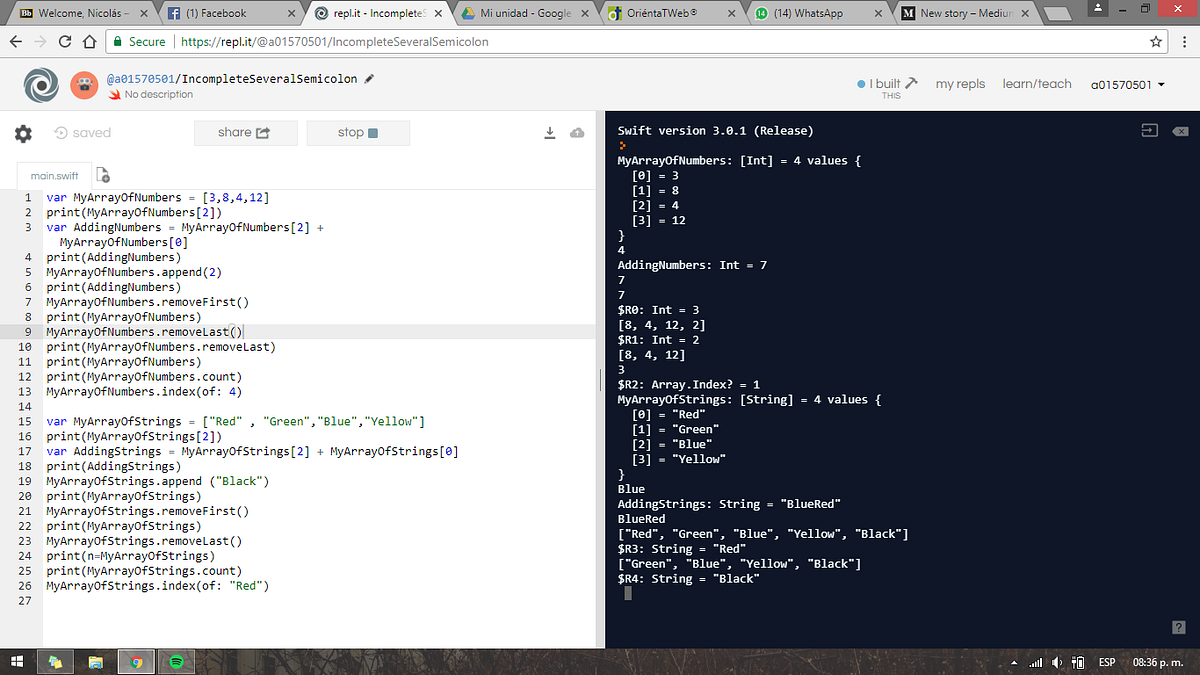Open the learn/teach link
Viewport: 1200px width, 675px height.
1037,84
